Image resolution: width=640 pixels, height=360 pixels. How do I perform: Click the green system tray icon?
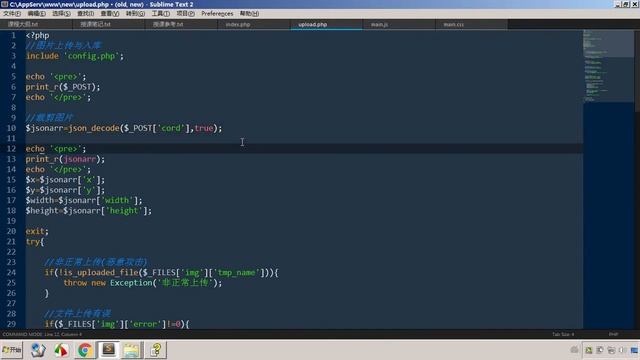pyautogui.click(x=589, y=350)
